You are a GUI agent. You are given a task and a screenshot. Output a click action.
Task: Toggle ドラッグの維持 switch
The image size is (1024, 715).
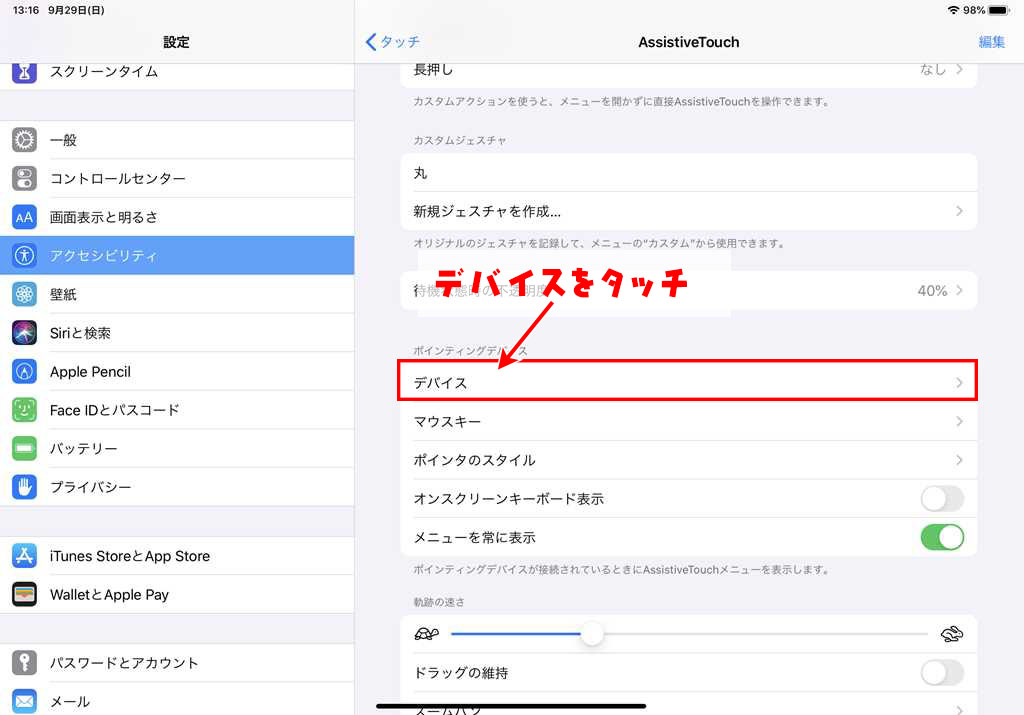coord(942,673)
